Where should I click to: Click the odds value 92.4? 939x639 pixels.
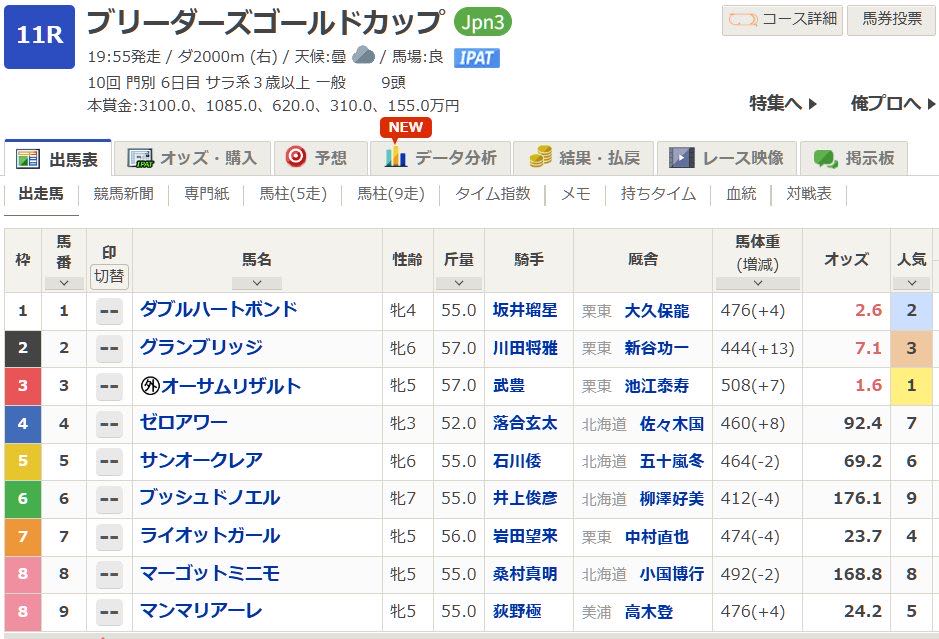[x=862, y=424]
